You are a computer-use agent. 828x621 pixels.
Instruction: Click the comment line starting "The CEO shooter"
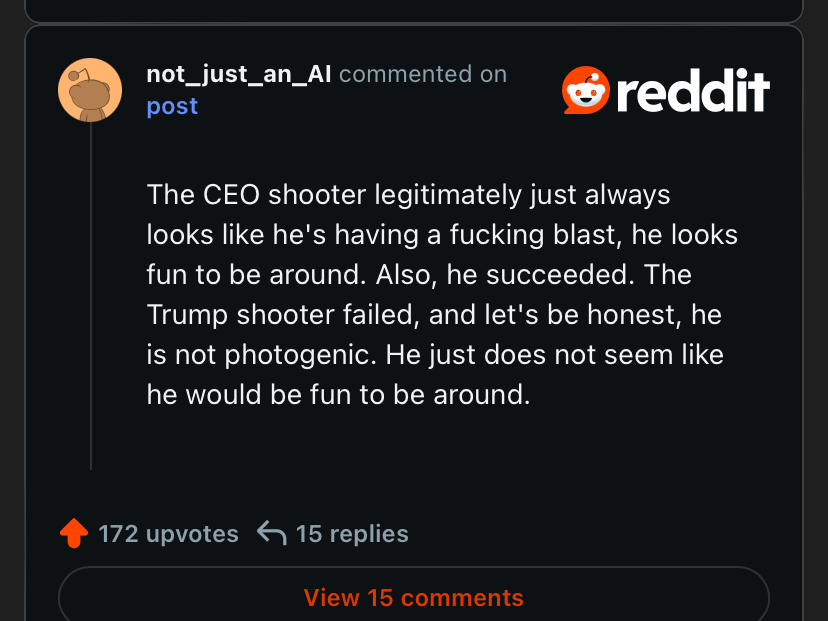click(408, 194)
